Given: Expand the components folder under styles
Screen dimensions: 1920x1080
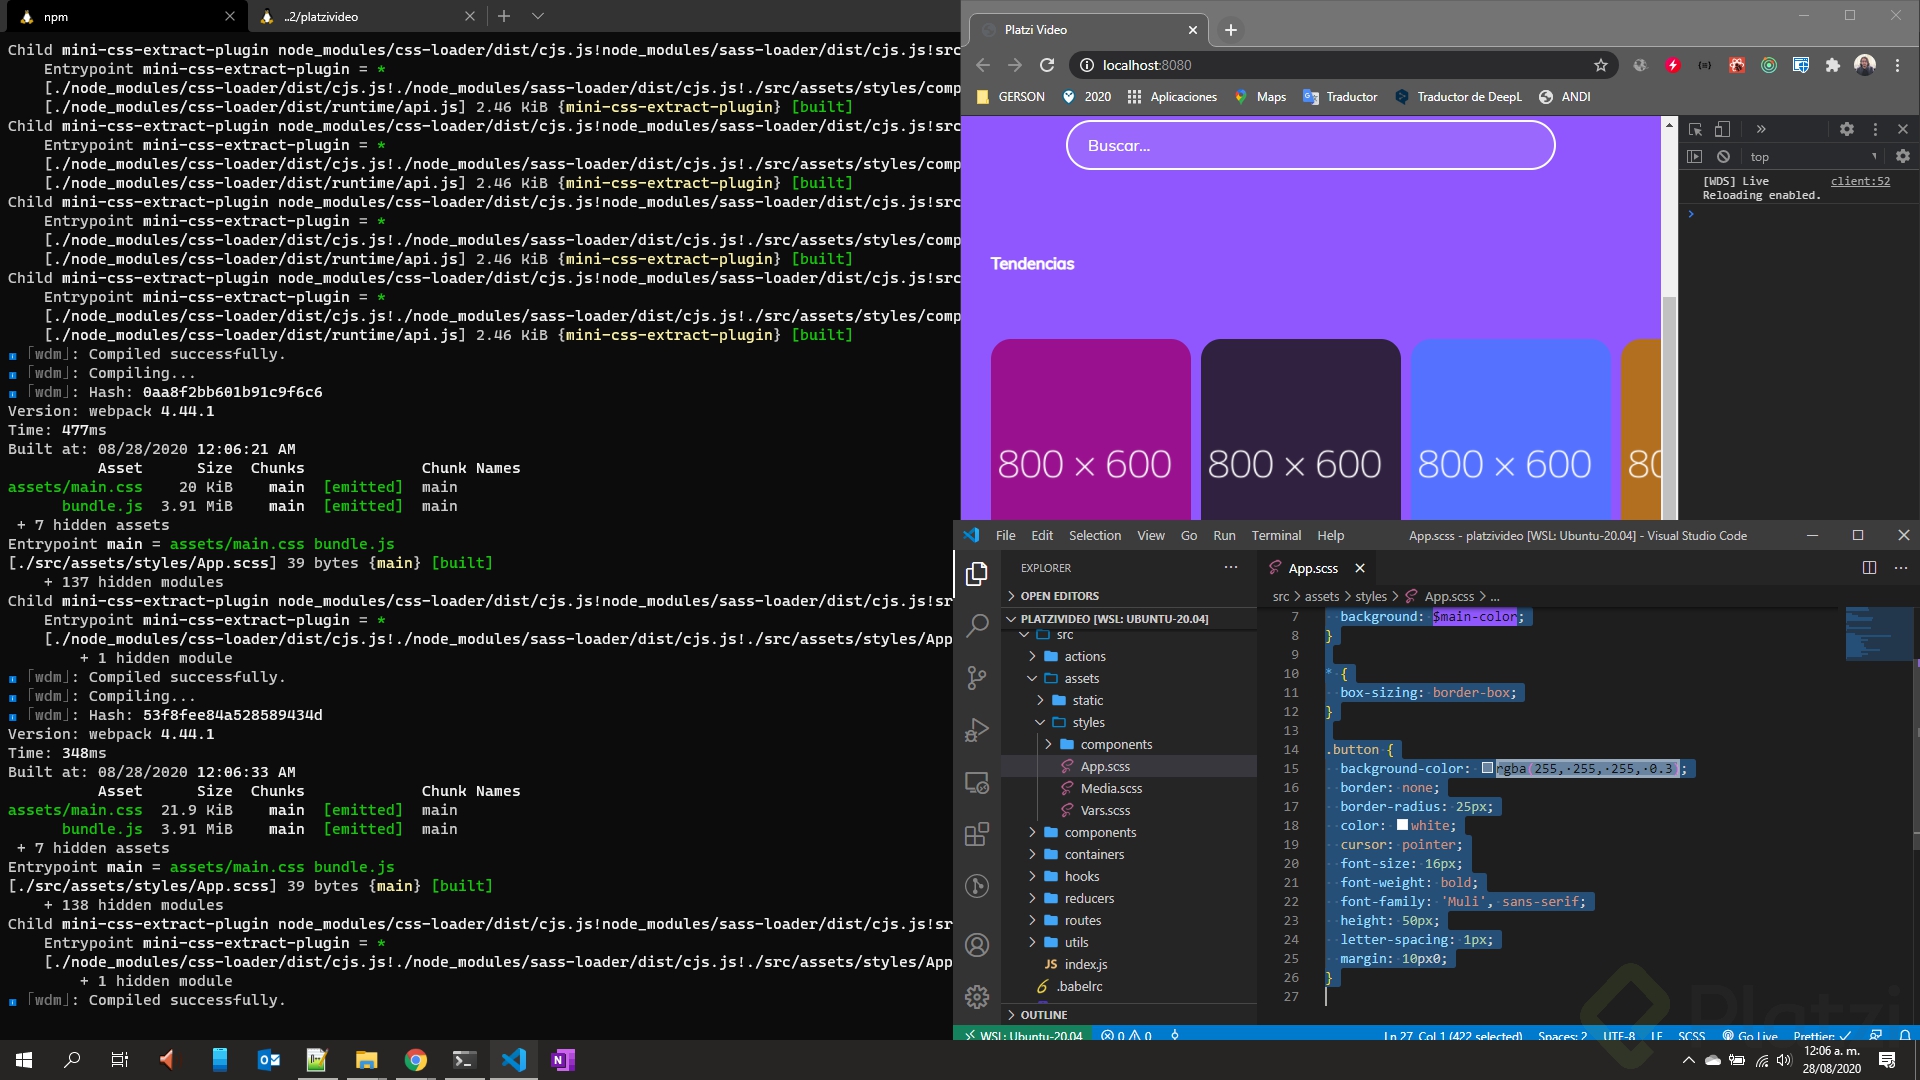Looking at the screenshot, I should pos(1130,745).
